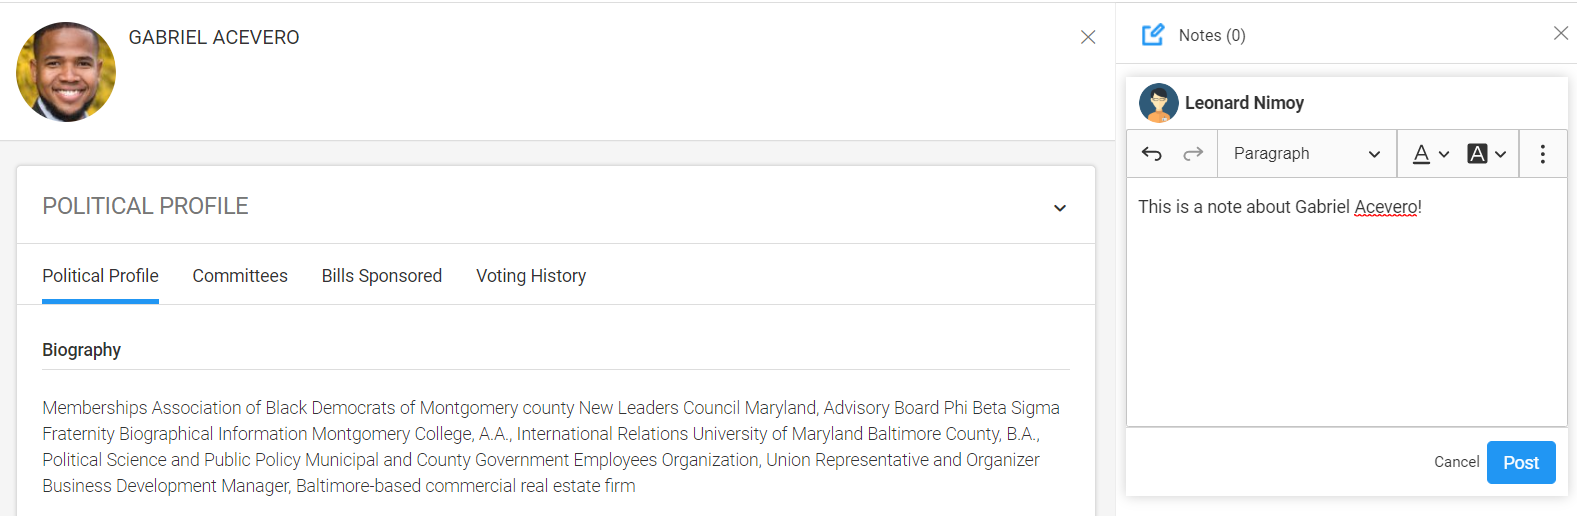Collapse the Political Profile section chevron
The width and height of the screenshot is (1577, 516).
click(x=1060, y=208)
